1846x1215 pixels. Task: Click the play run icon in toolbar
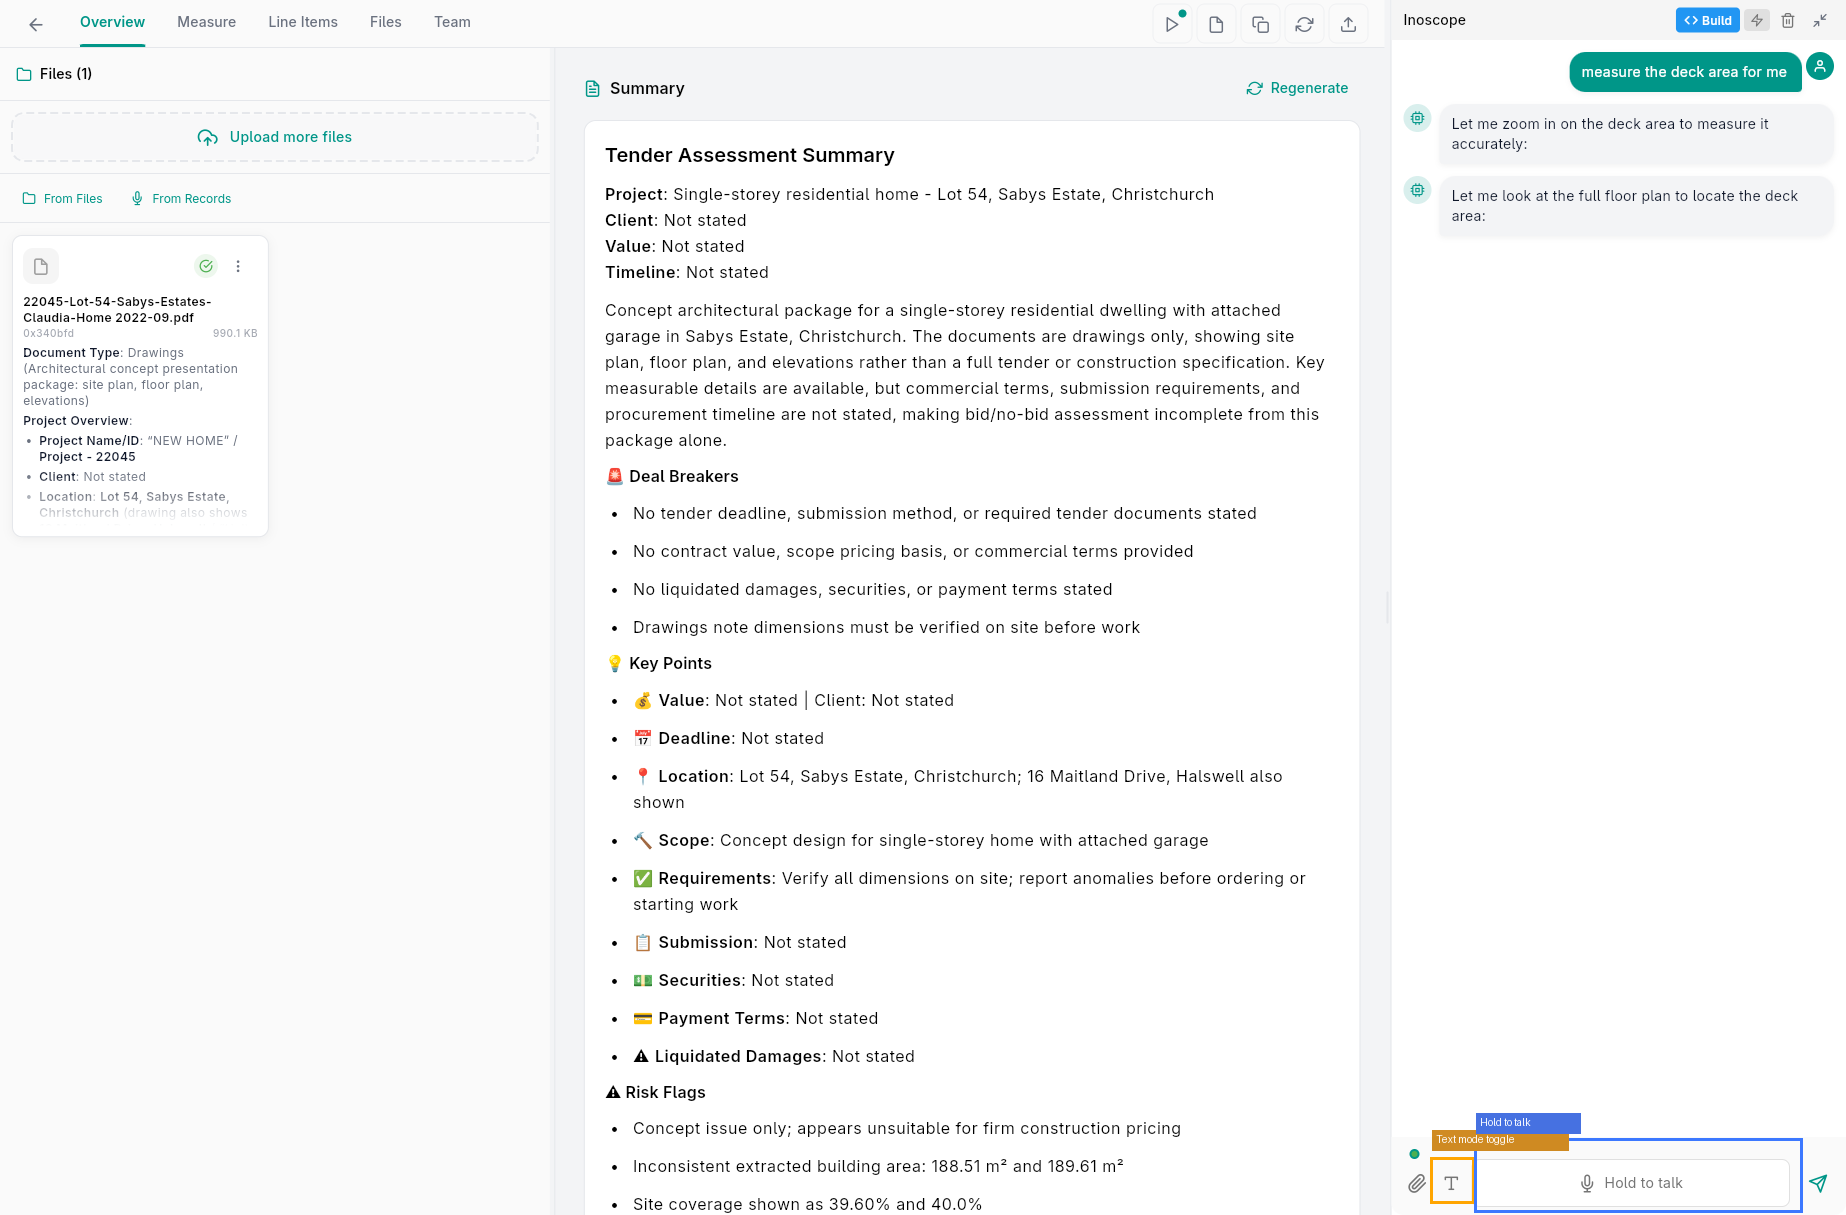pos(1171,24)
